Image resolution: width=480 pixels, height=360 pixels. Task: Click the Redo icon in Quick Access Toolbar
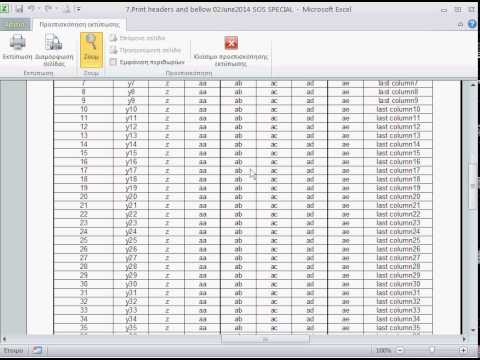pyautogui.click(x=49, y=9)
